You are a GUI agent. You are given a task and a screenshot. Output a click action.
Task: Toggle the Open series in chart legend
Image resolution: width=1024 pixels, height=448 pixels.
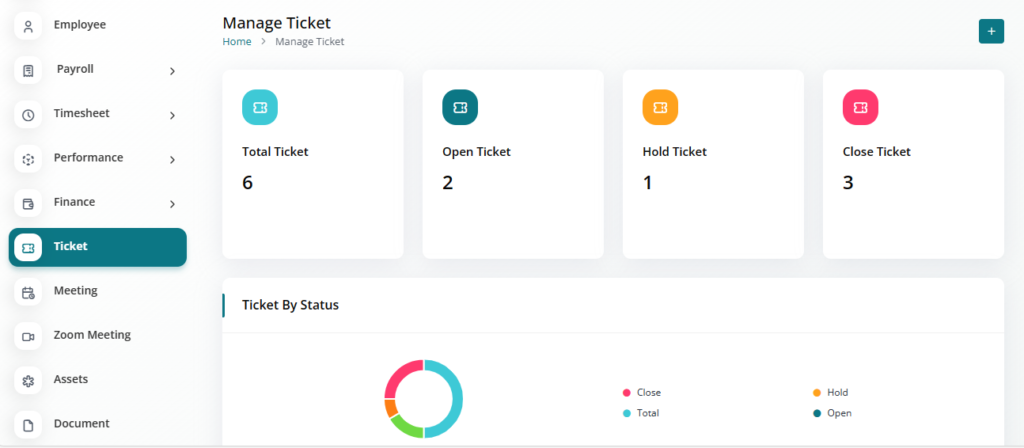click(837, 413)
